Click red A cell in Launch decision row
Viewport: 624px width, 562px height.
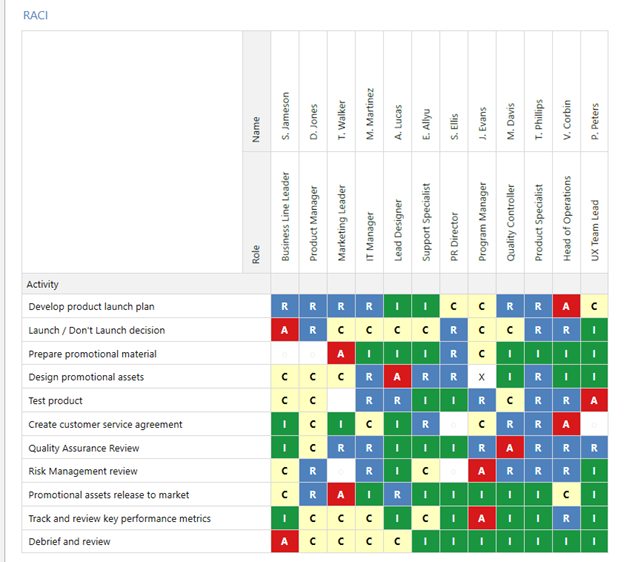coord(285,330)
